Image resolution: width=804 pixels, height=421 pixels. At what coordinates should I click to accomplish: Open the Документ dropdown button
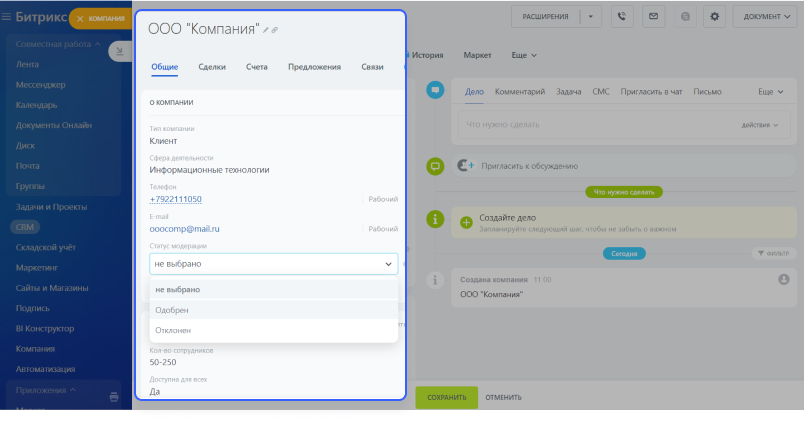pyautogui.click(x=767, y=16)
